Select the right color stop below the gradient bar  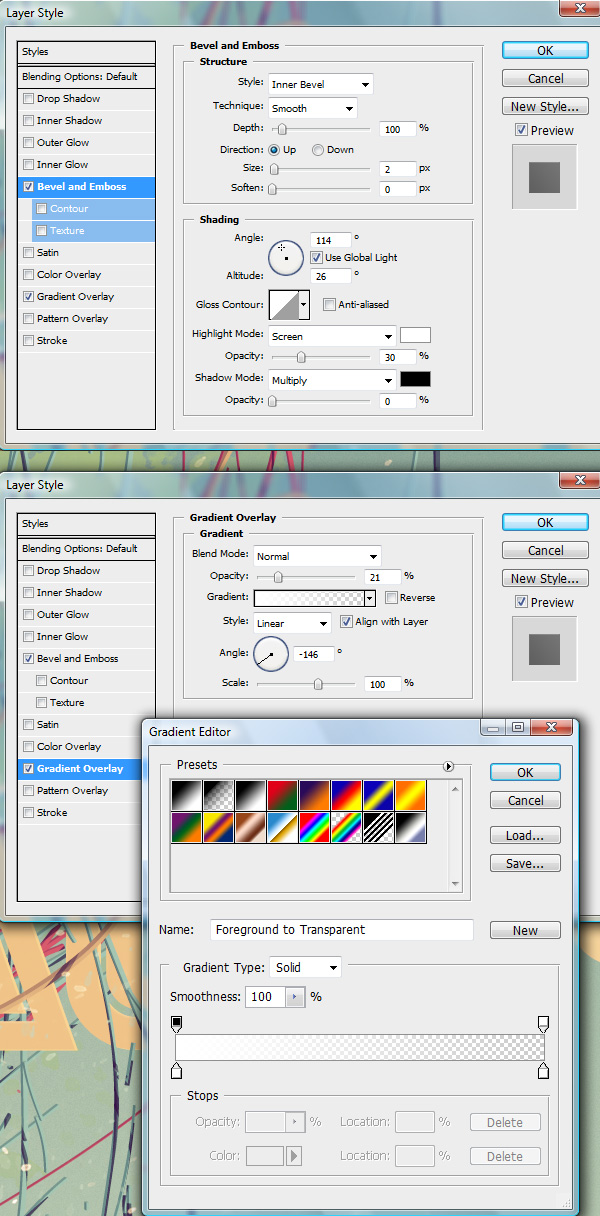(x=543, y=1071)
